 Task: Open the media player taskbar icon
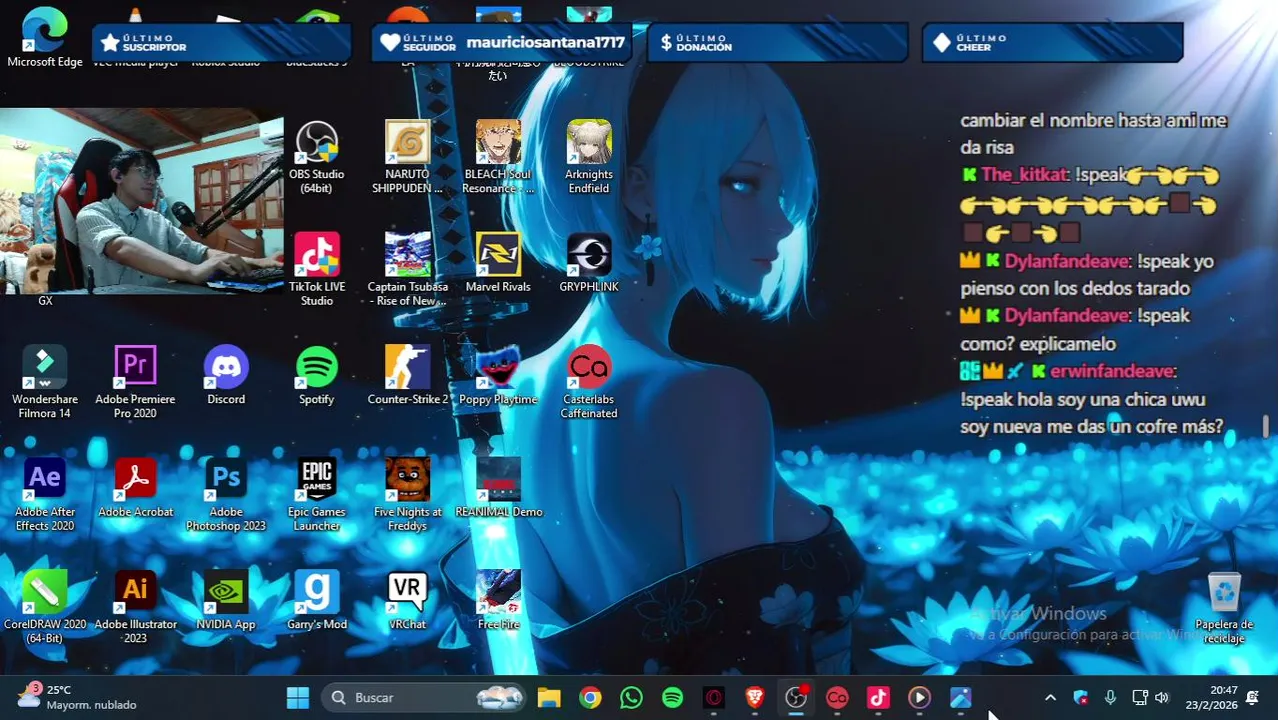[919, 697]
